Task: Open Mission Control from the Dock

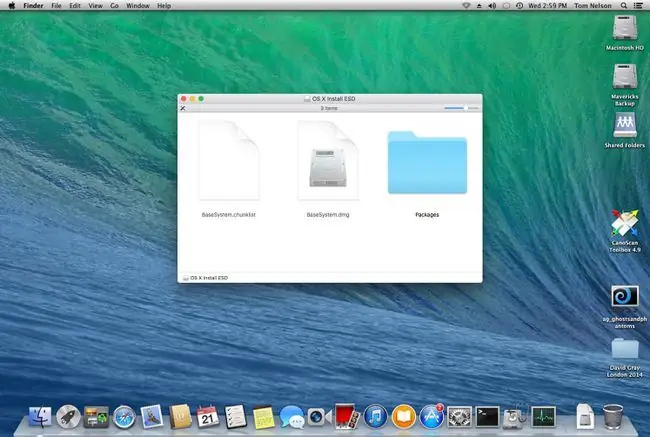Action: [96, 416]
